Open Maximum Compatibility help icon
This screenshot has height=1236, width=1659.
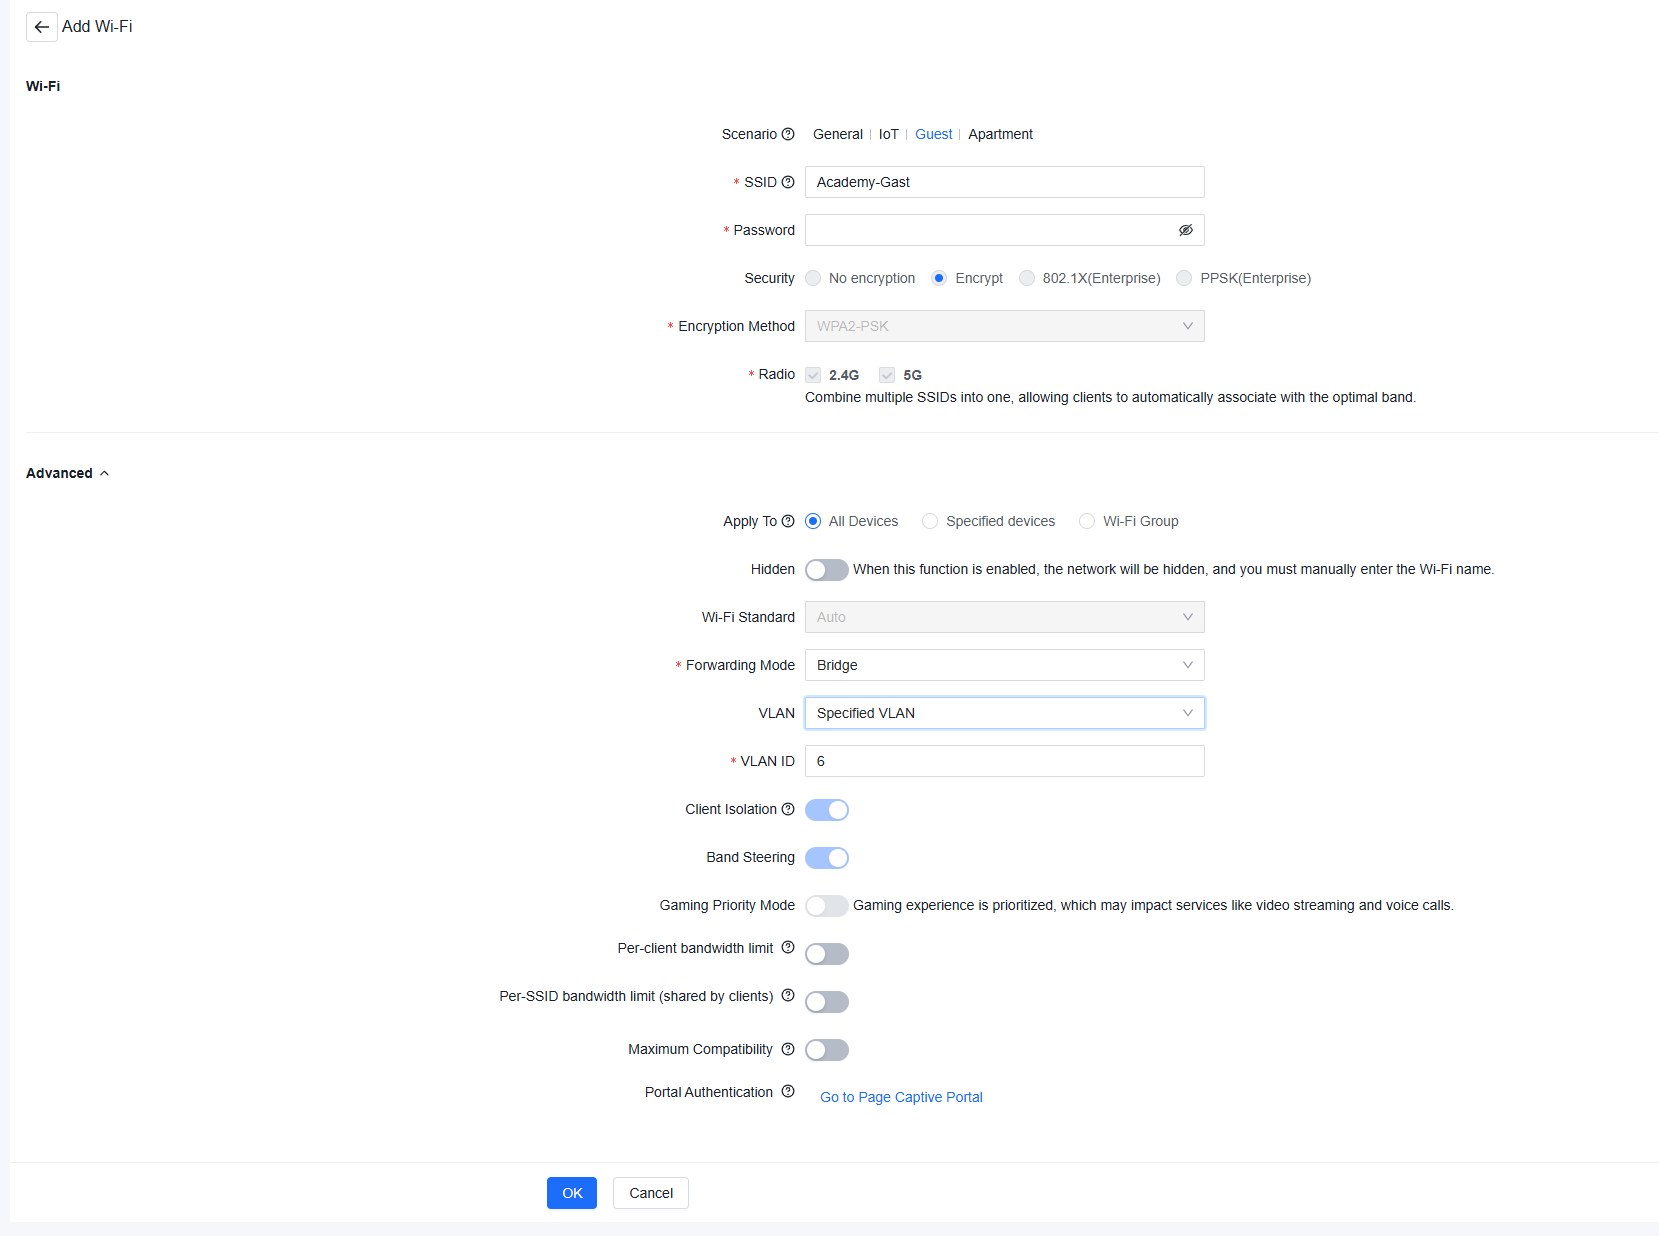click(x=788, y=1049)
